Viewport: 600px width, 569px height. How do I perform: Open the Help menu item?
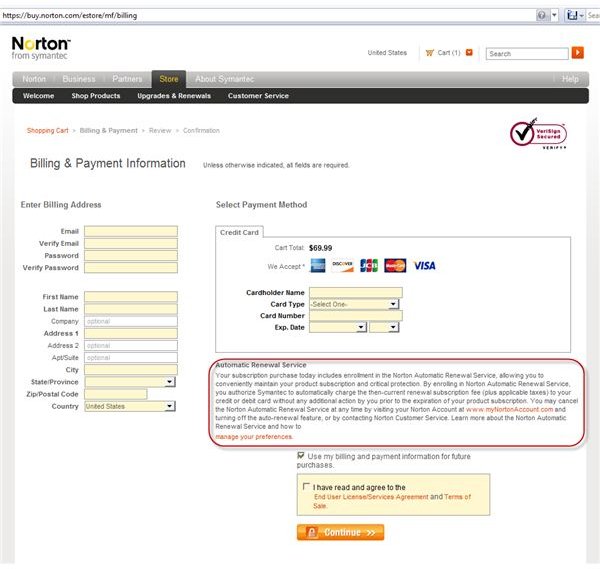click(x=570, y=79)
